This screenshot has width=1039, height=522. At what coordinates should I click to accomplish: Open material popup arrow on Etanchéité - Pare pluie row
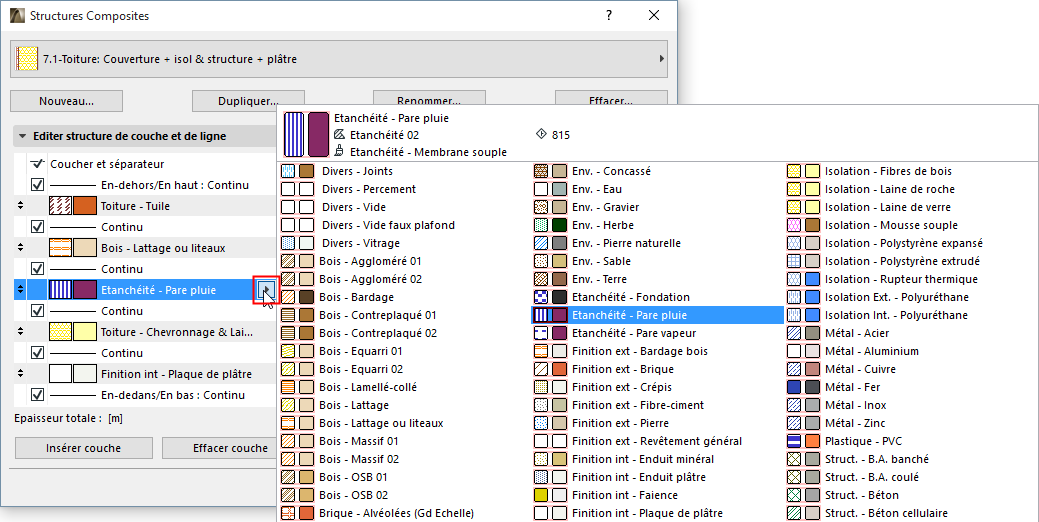266,290
